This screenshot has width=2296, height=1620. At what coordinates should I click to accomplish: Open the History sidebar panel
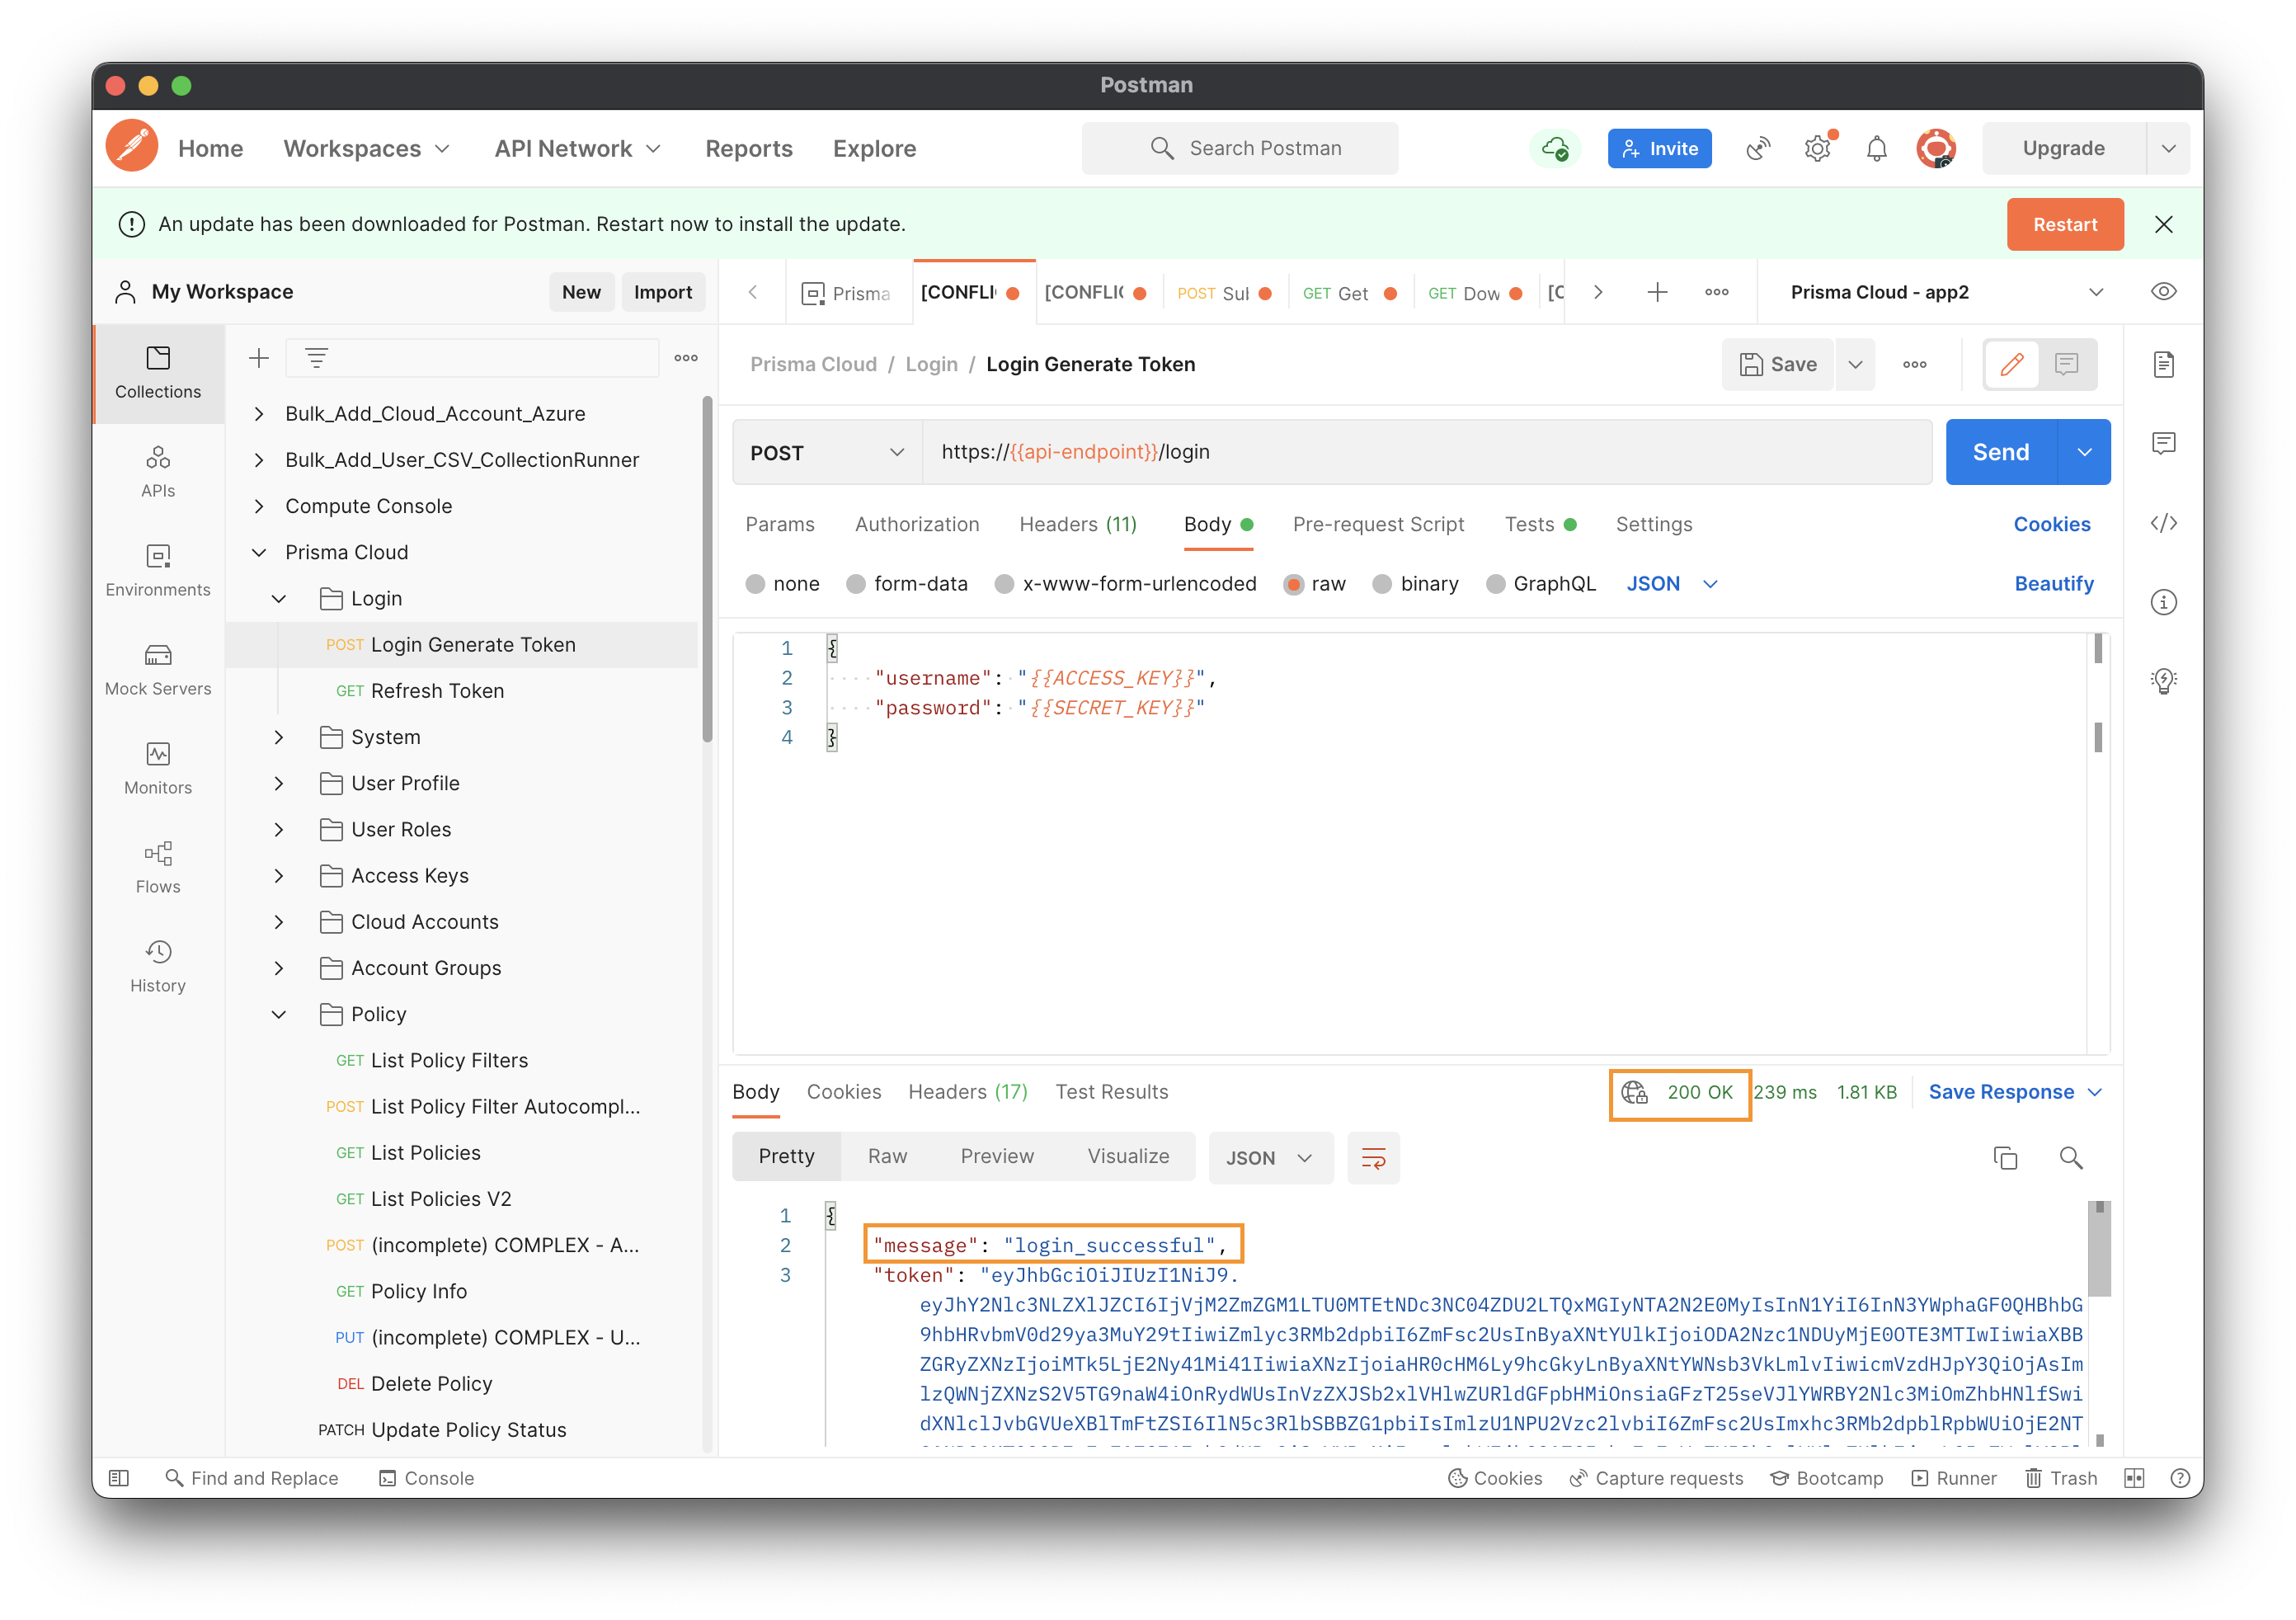(x=158, y=967)
